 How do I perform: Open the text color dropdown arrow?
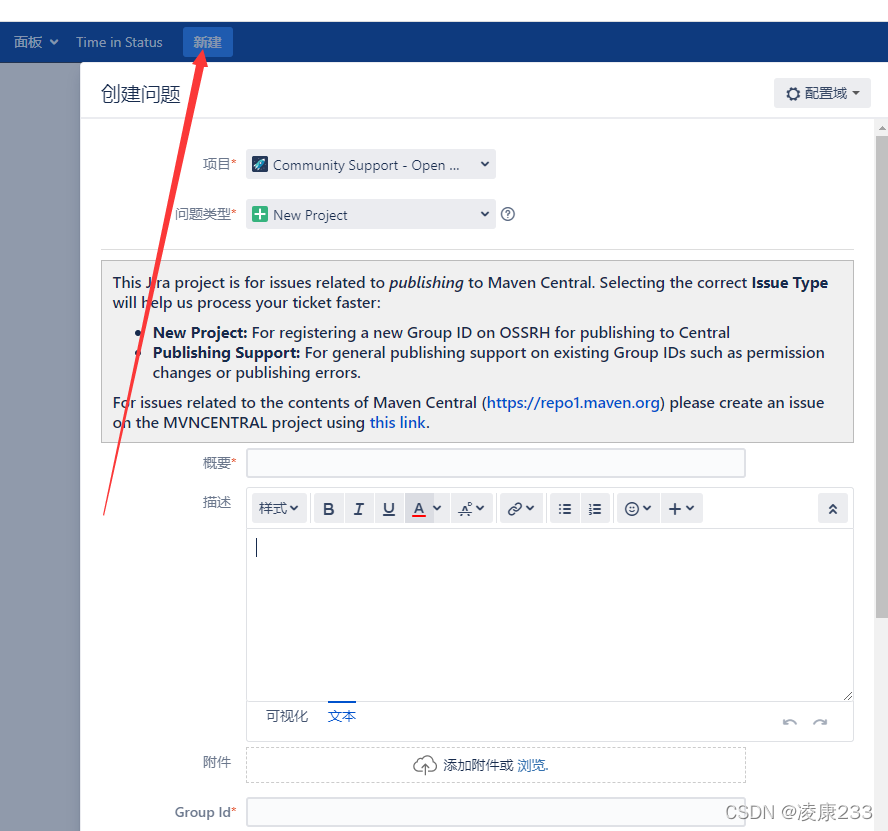pyautogui.click(x=437, y=508)
